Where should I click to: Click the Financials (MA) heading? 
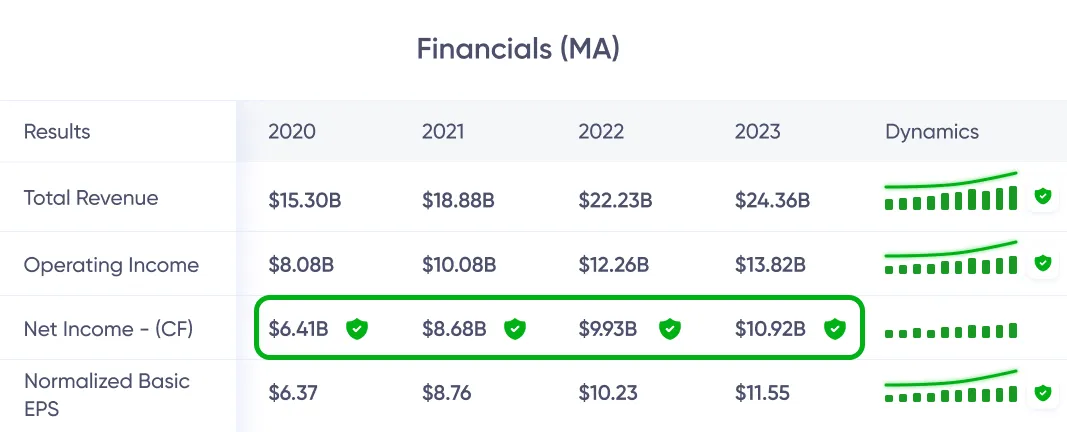click(x=518, y=49)
